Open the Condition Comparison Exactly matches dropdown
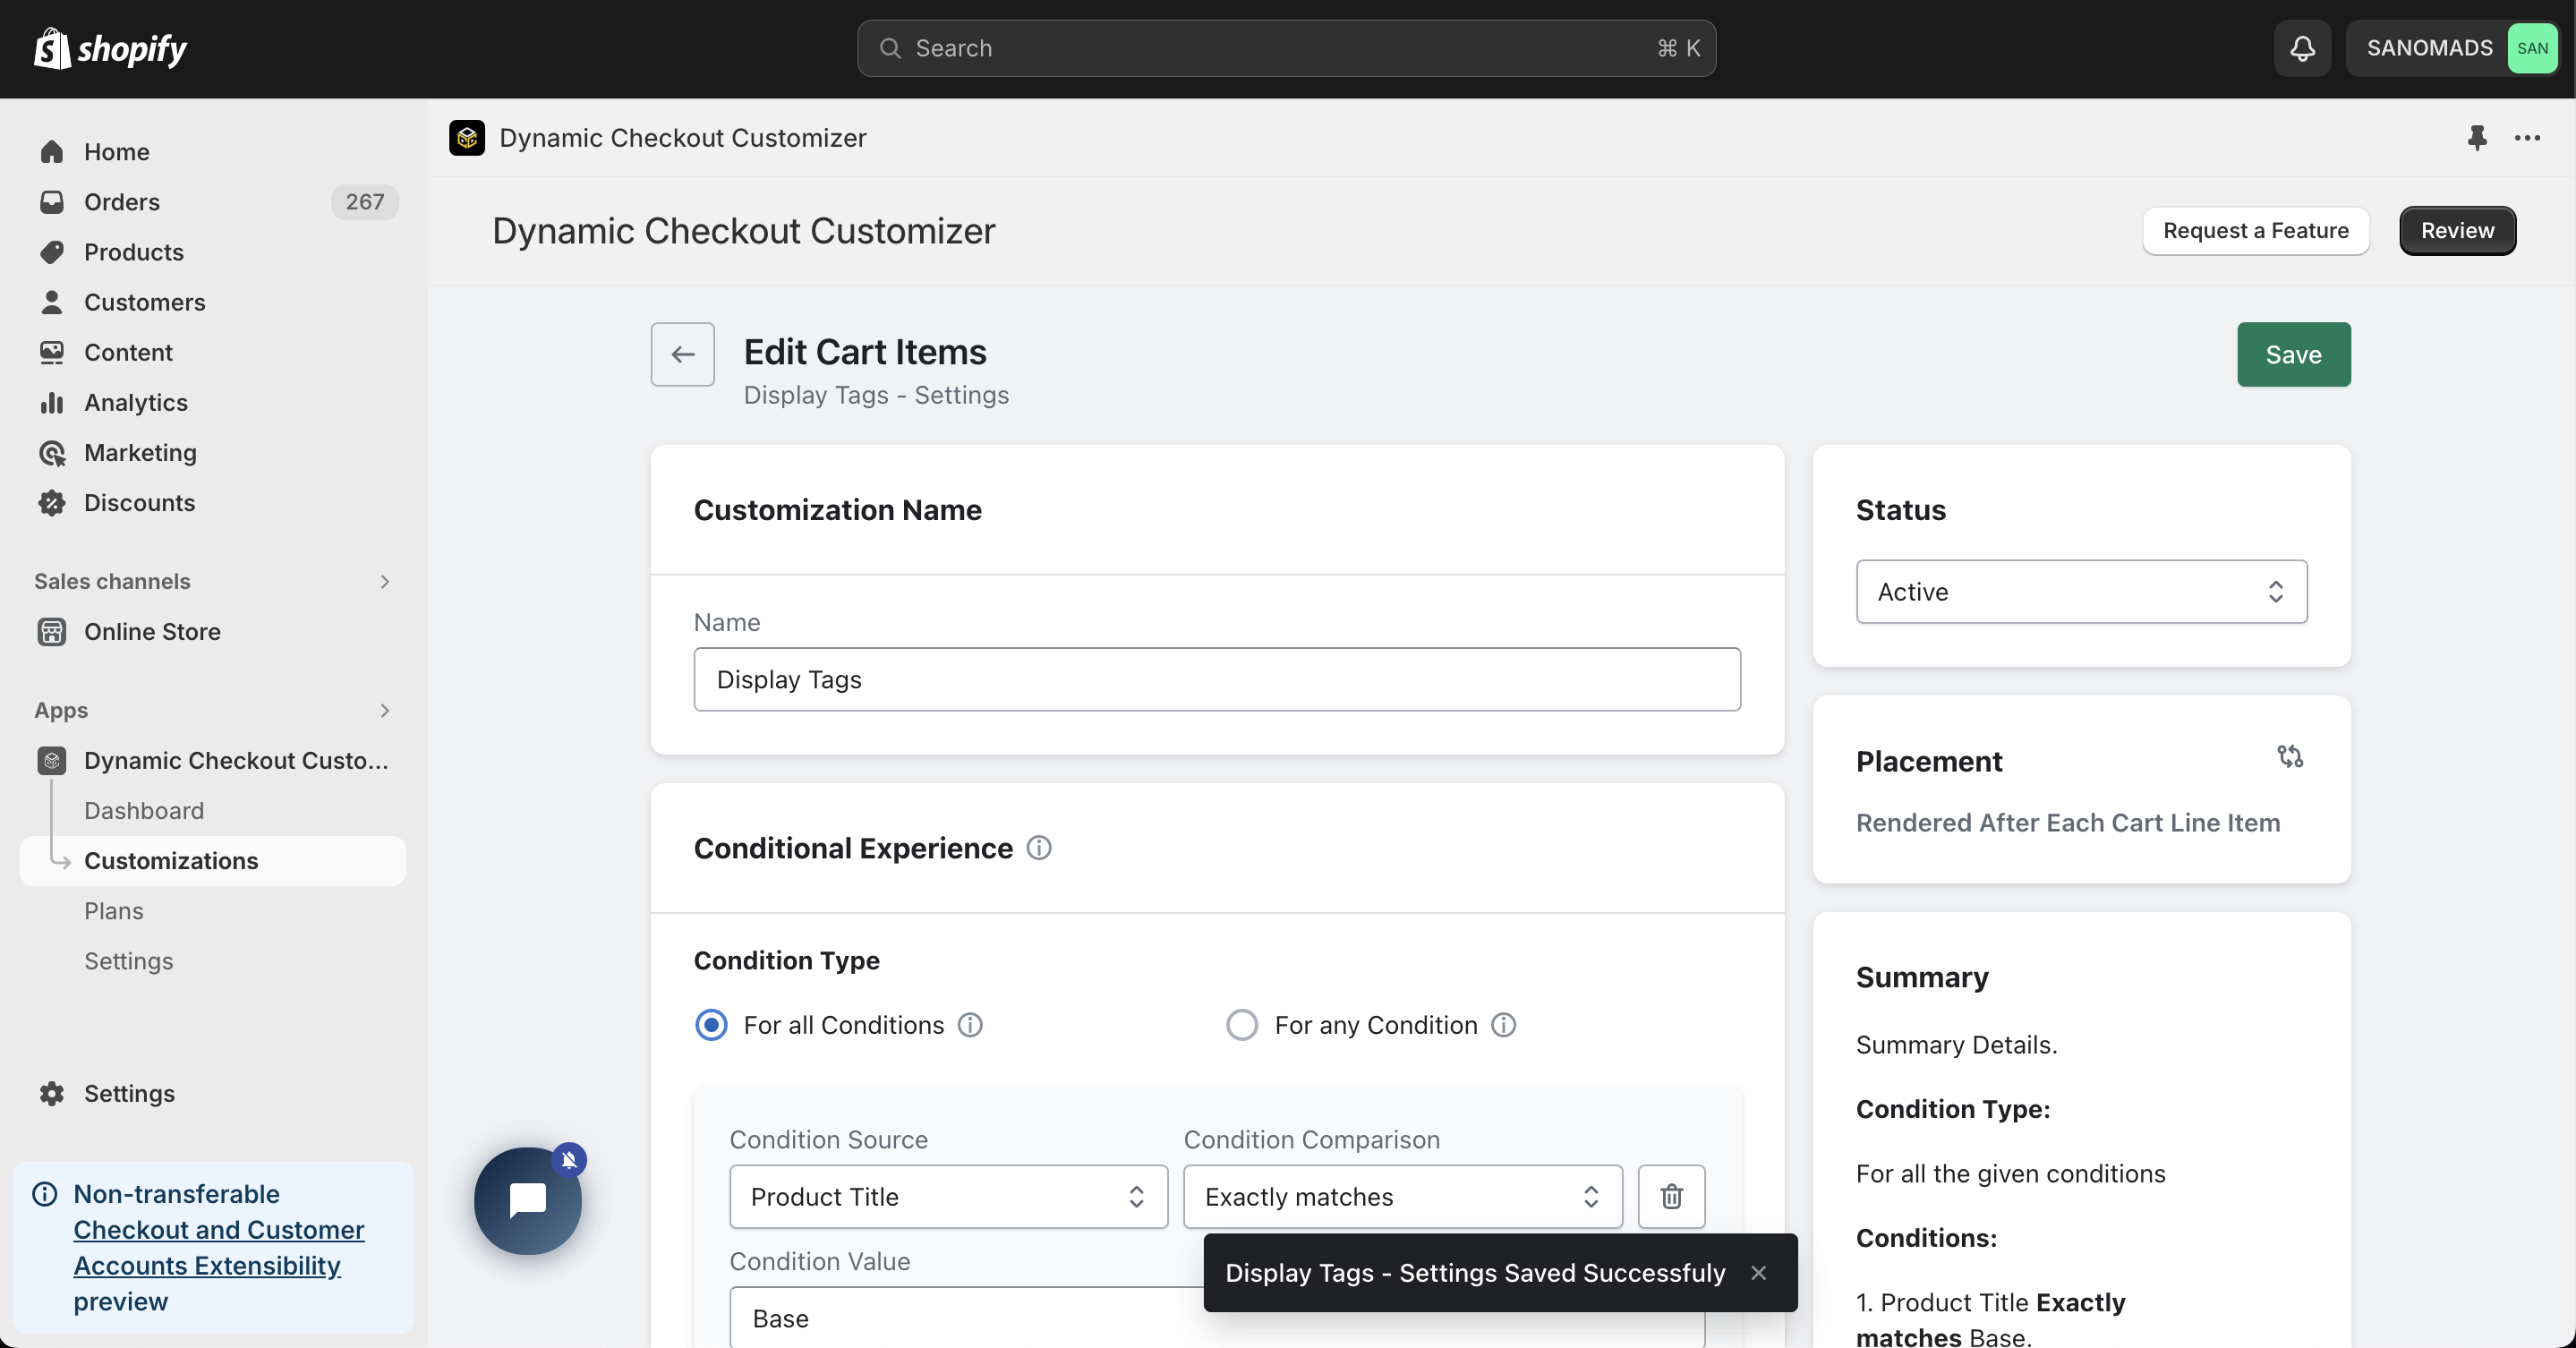This screenshot has height=1348, width=2576. coord(1402,1196)
